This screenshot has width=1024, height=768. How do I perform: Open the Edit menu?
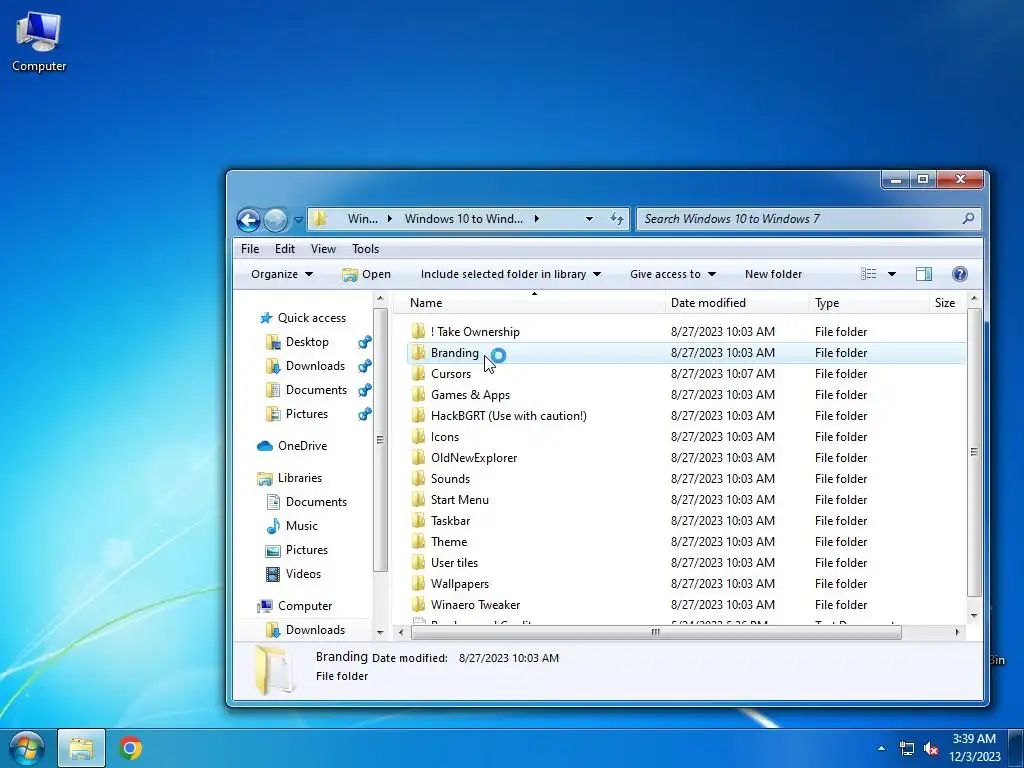coord(285,249)
